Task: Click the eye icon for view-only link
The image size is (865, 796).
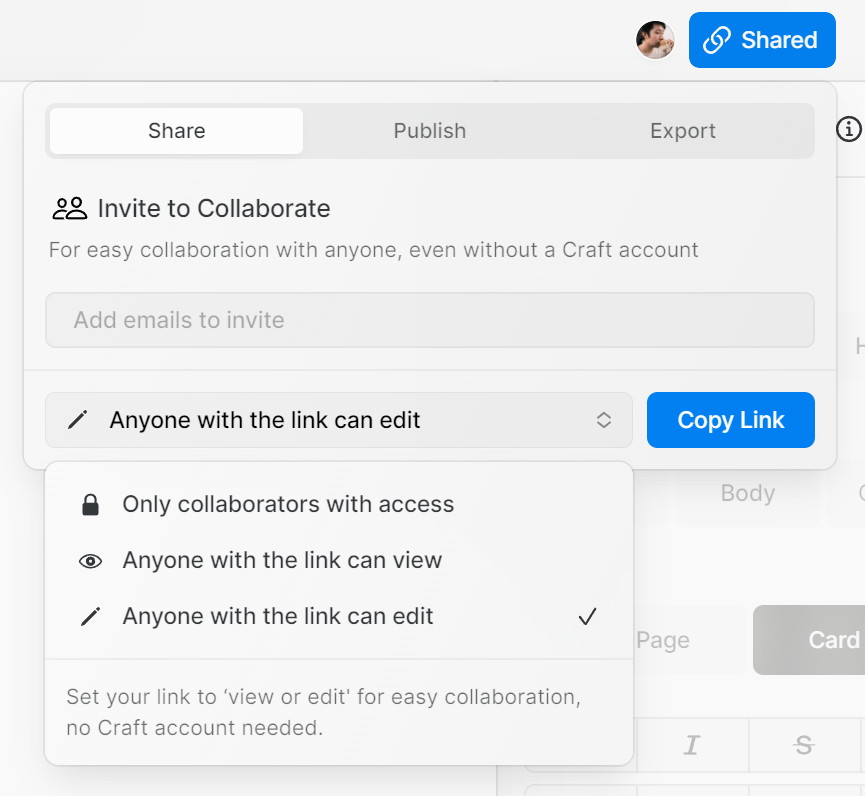Action: 90,561
